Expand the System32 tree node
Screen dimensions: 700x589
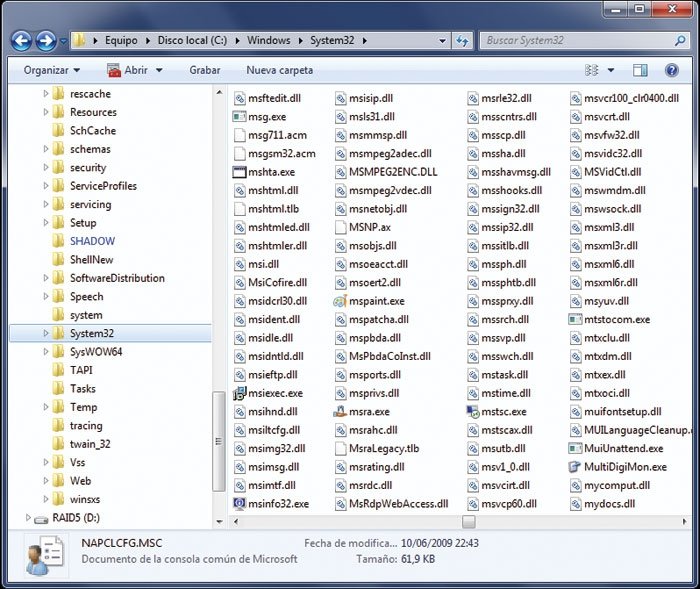click(46, 333)
